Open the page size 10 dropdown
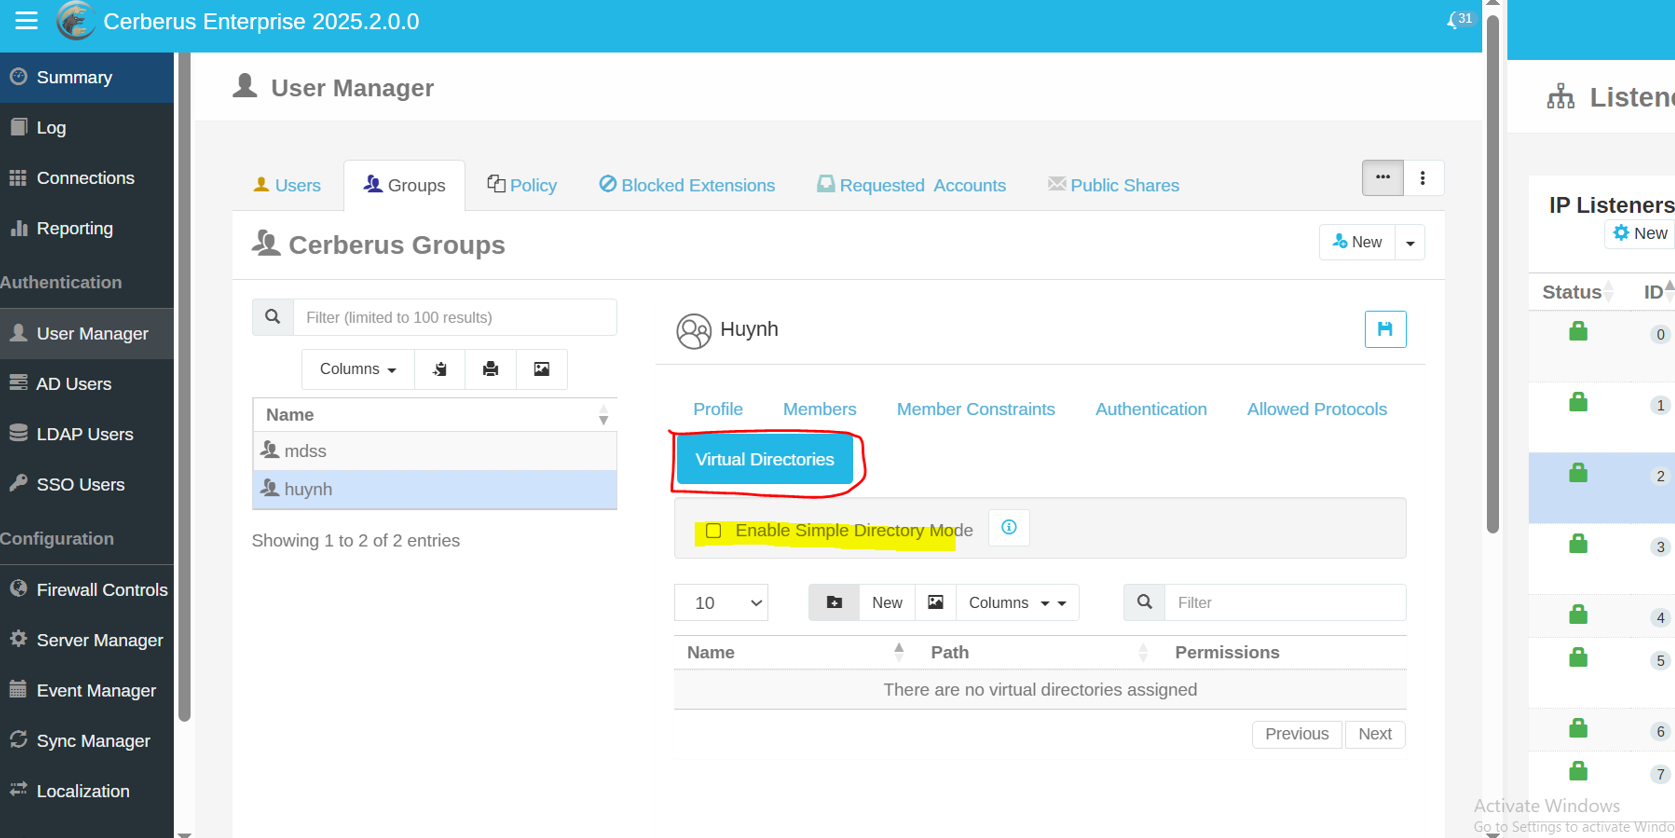 721,603
